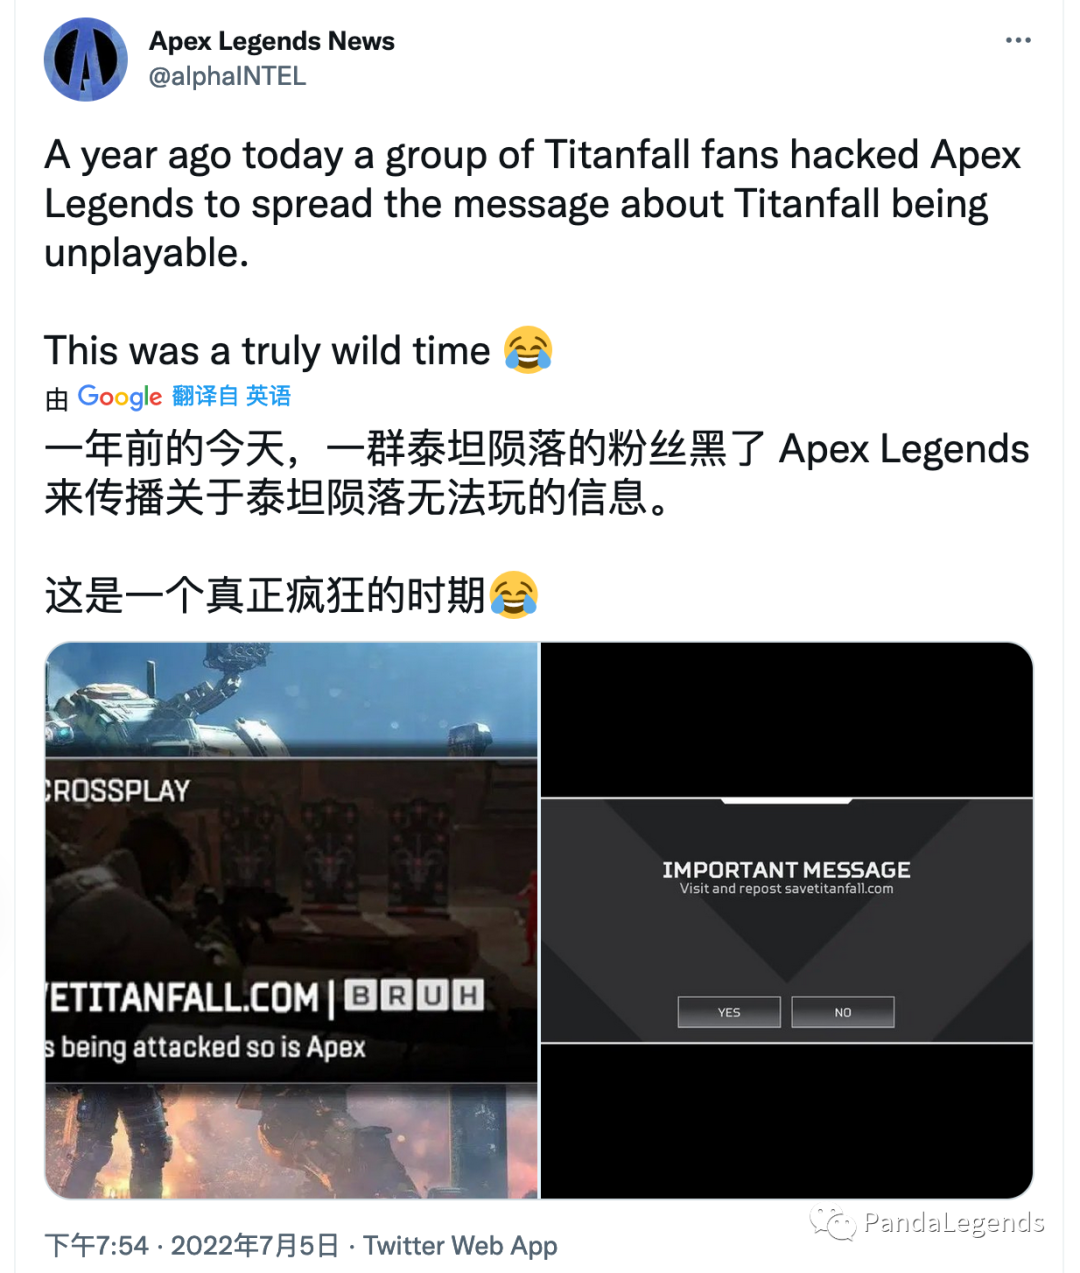This screenshot has width=1080, height=1273.
Task: Click the Google translate logo
Action: click(x=120, y=397)
